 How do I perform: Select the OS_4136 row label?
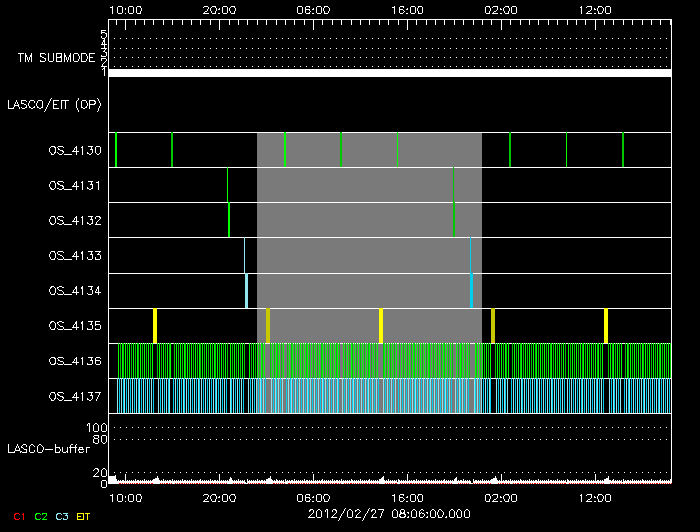click(x=75, y=360)
